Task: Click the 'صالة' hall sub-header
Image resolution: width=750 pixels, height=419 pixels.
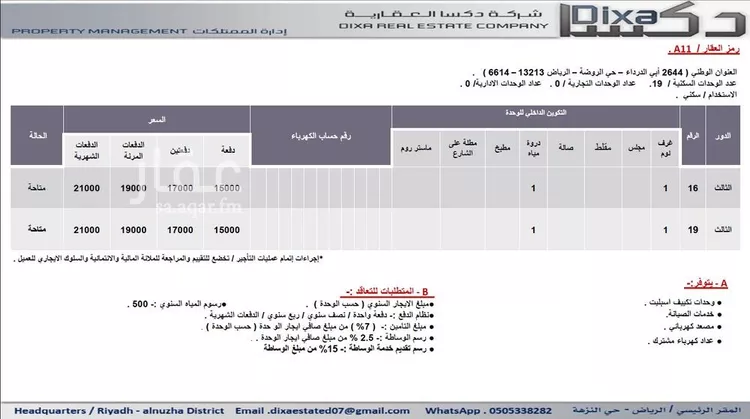Action: pos(566,148)
